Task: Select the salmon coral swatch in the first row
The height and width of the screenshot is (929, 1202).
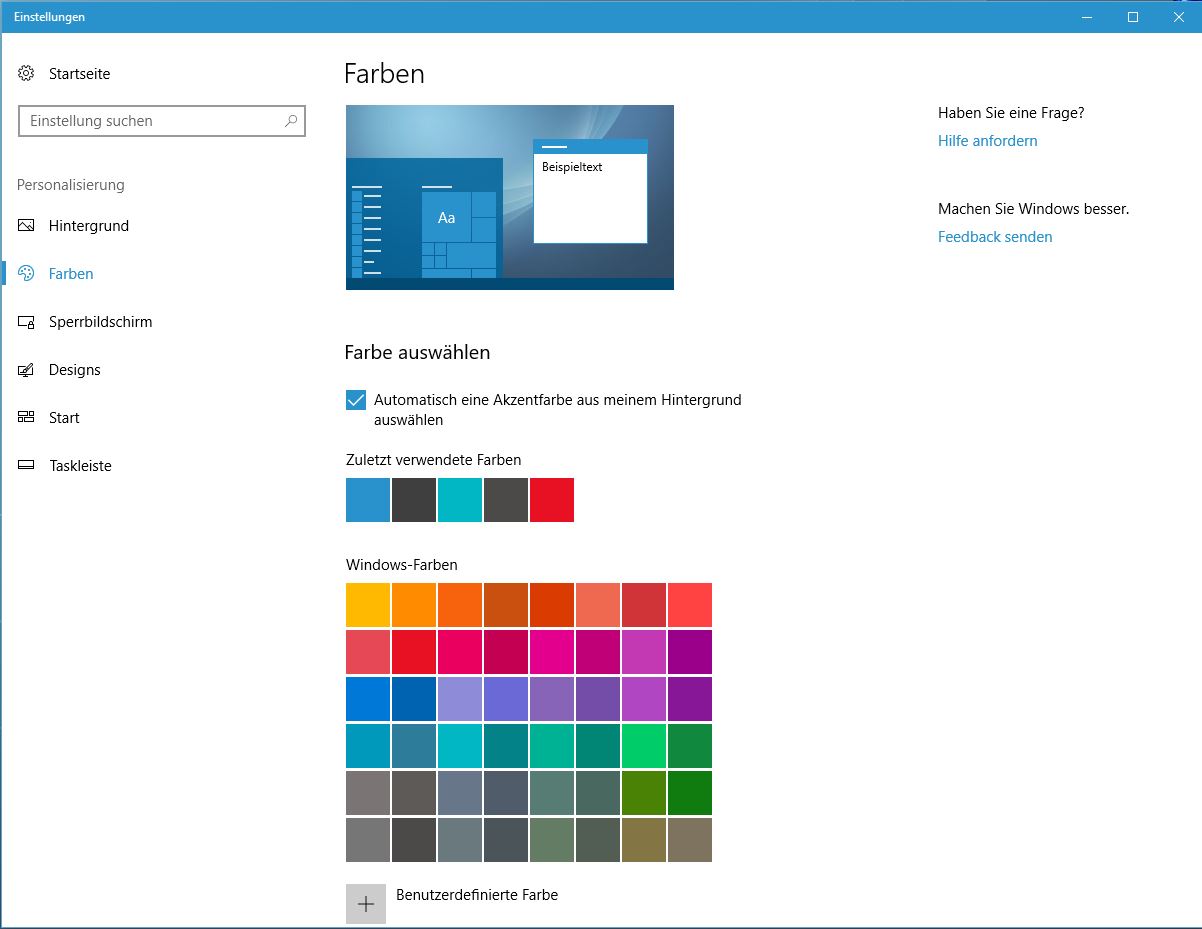Action: [598, 605]
